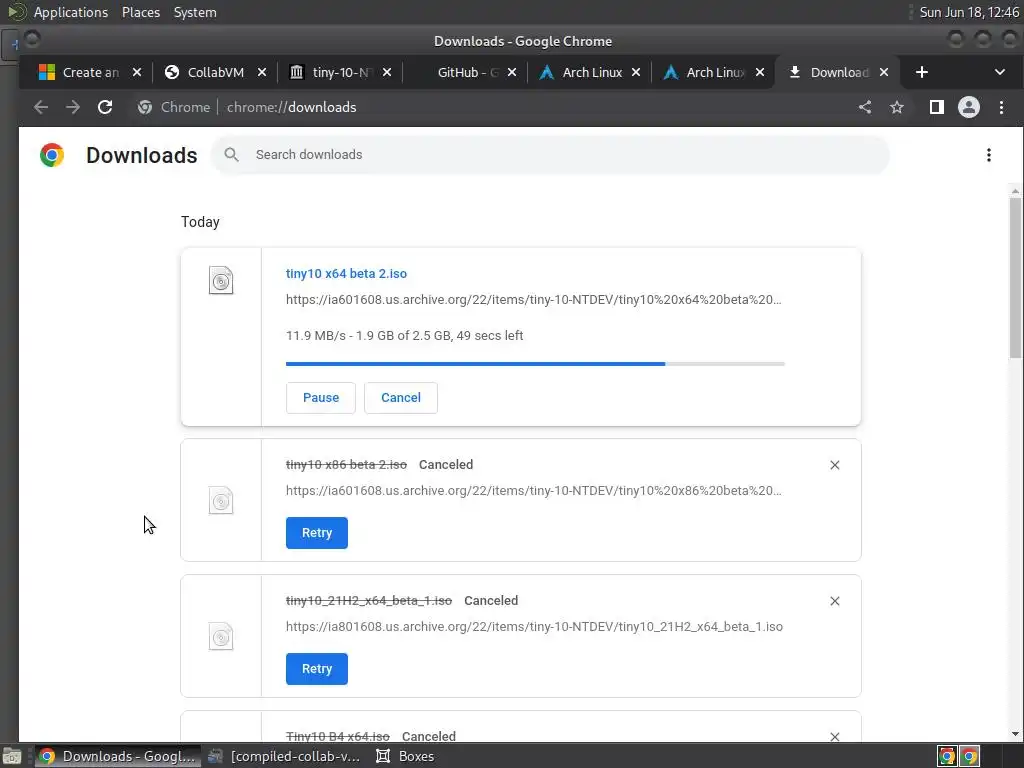Click the Today date heading

[x=200, y=222]
